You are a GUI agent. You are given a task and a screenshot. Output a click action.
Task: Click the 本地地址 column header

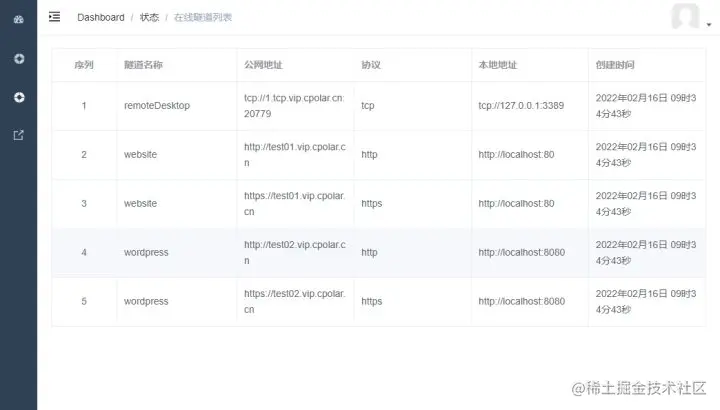click(x=498, y=65)
